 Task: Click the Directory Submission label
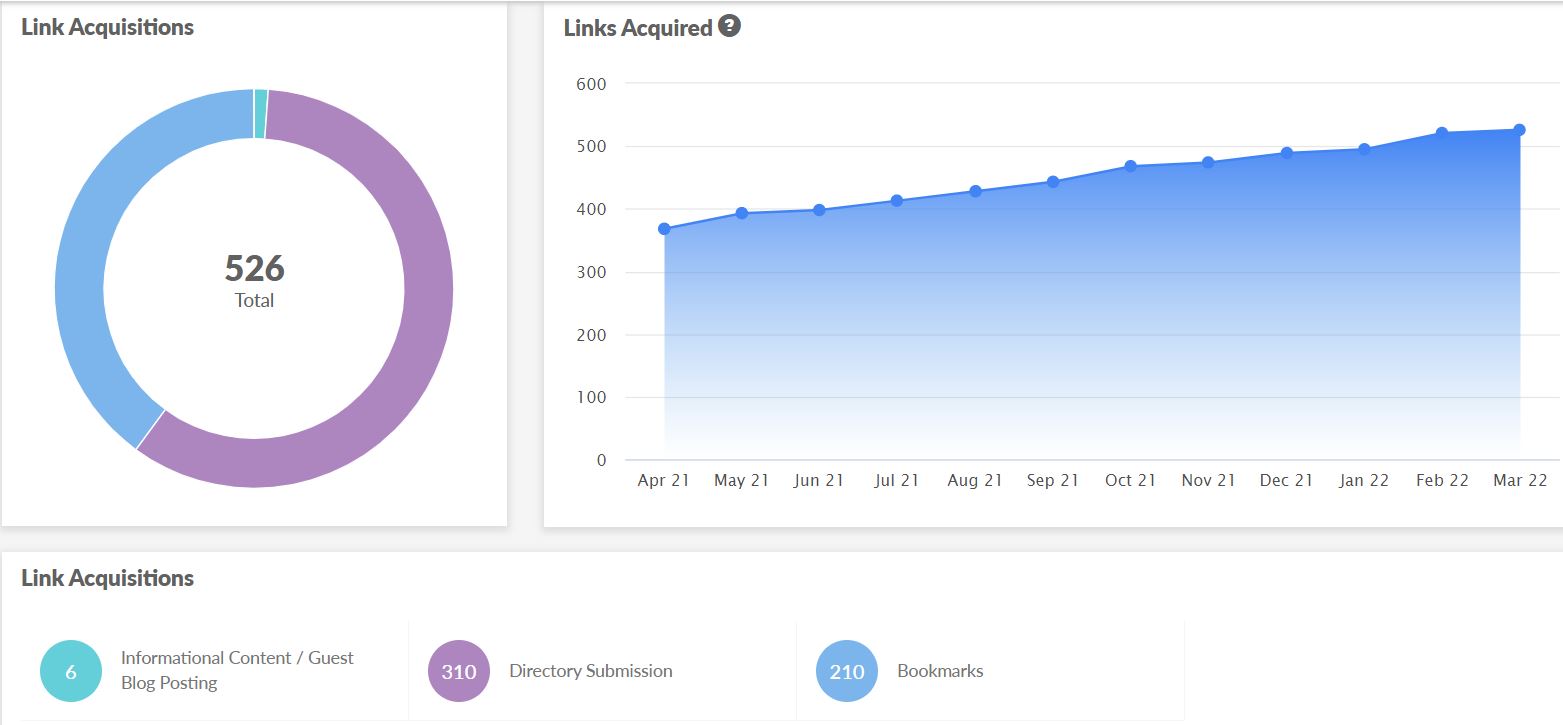(x=591, y=671)
